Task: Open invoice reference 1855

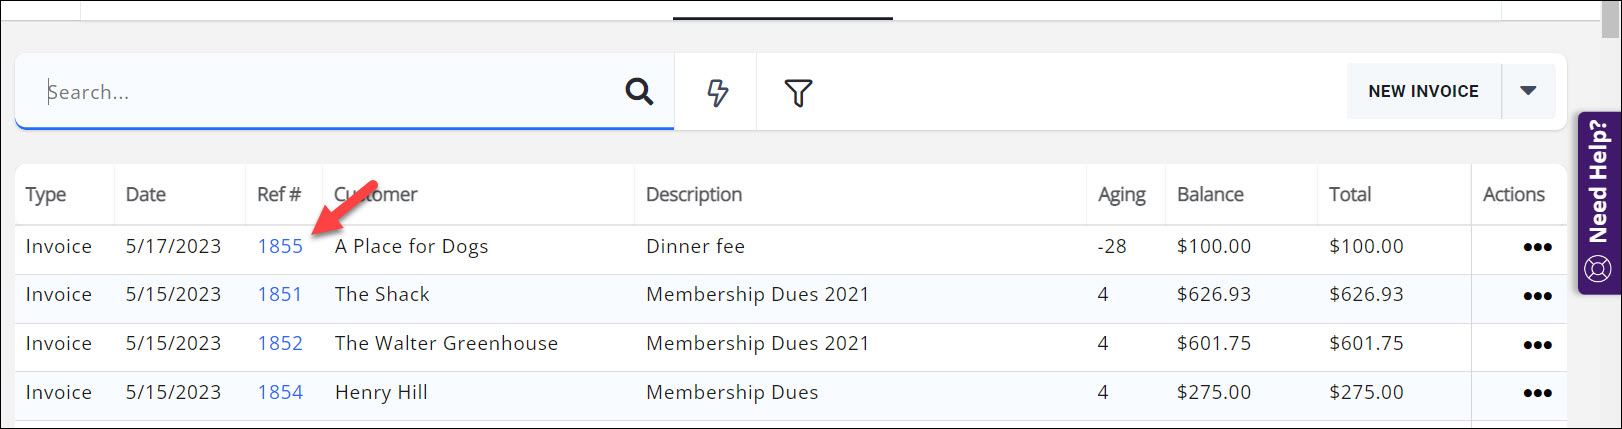Action: pos(280,246)
